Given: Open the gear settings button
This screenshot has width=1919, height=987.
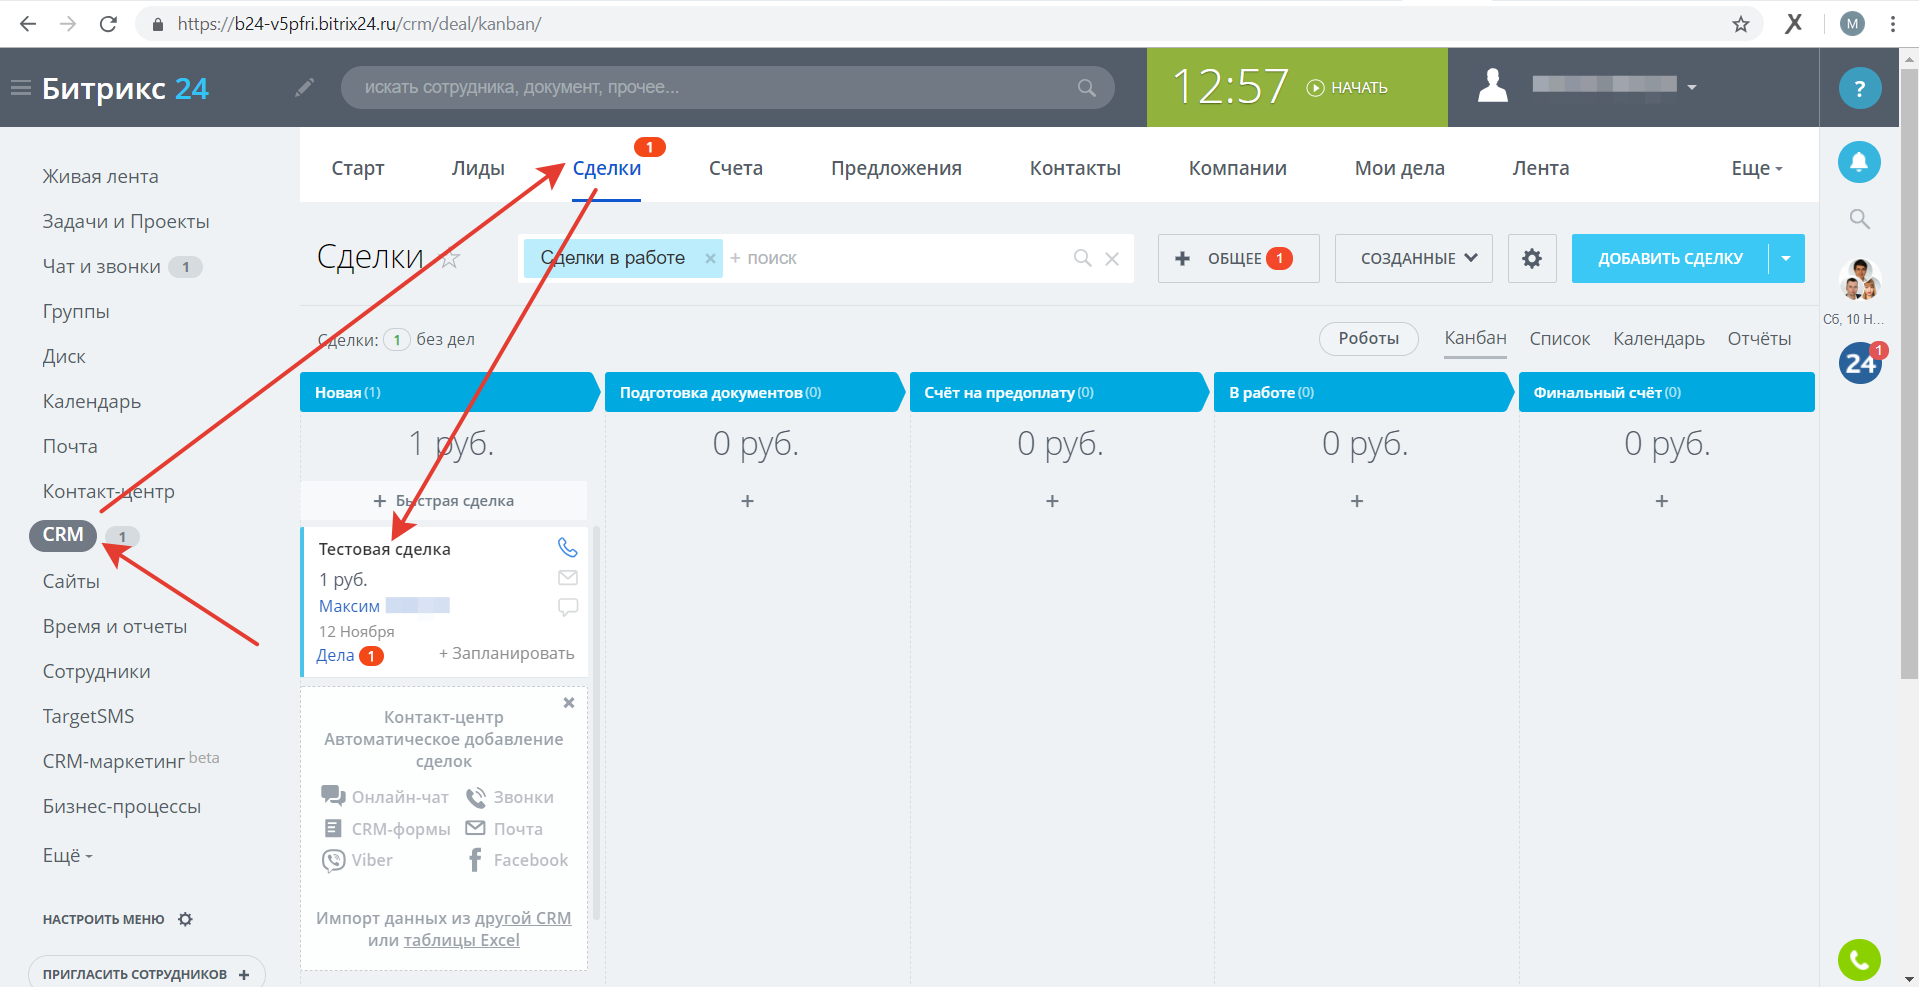Looking at the screenshot, I should click(1532, 258).
